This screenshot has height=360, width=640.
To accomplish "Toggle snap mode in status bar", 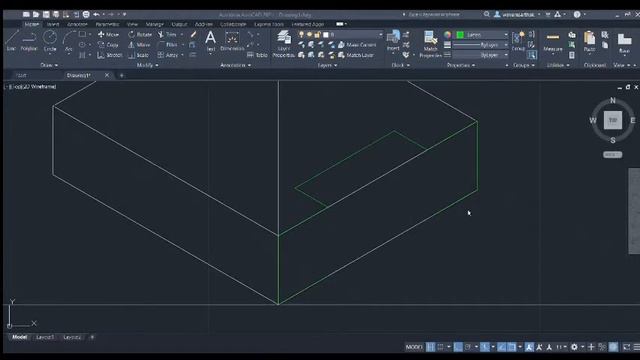I will click(x=440, y=347).
